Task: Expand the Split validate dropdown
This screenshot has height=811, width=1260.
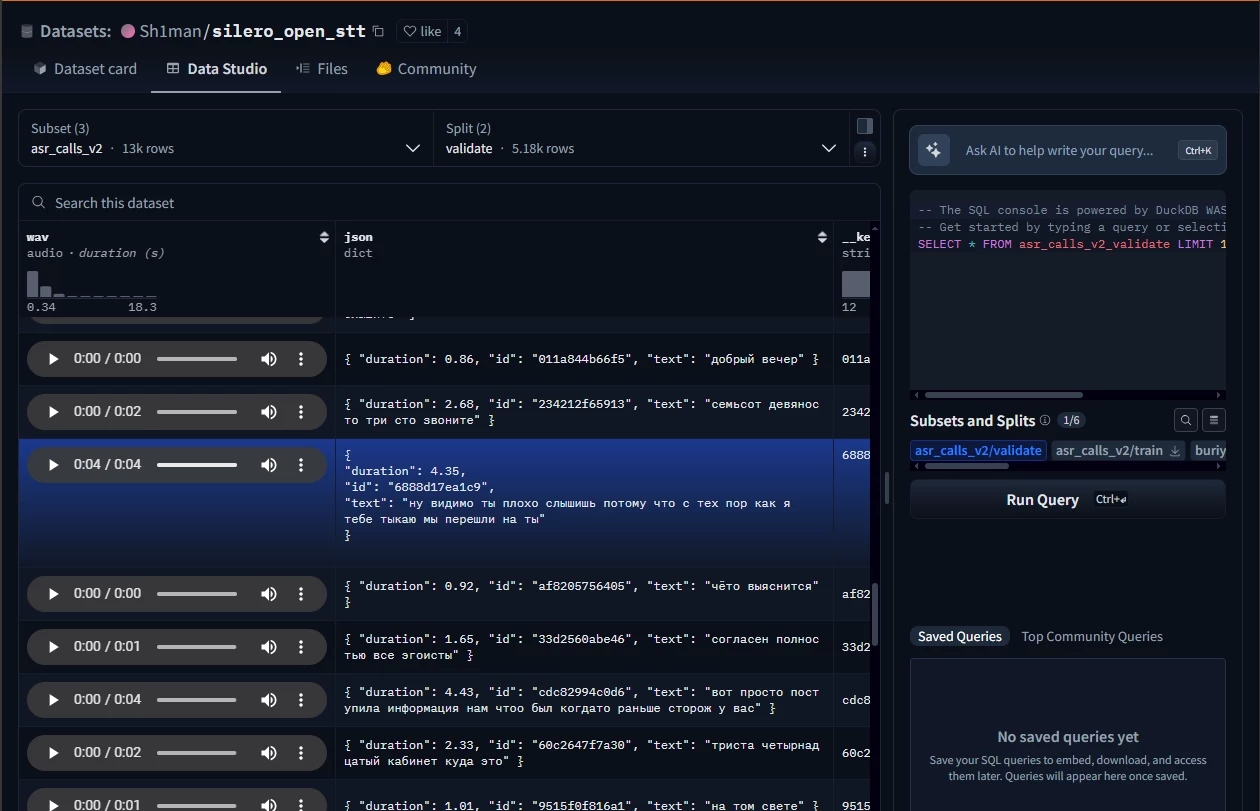Action: coord(641,138)
